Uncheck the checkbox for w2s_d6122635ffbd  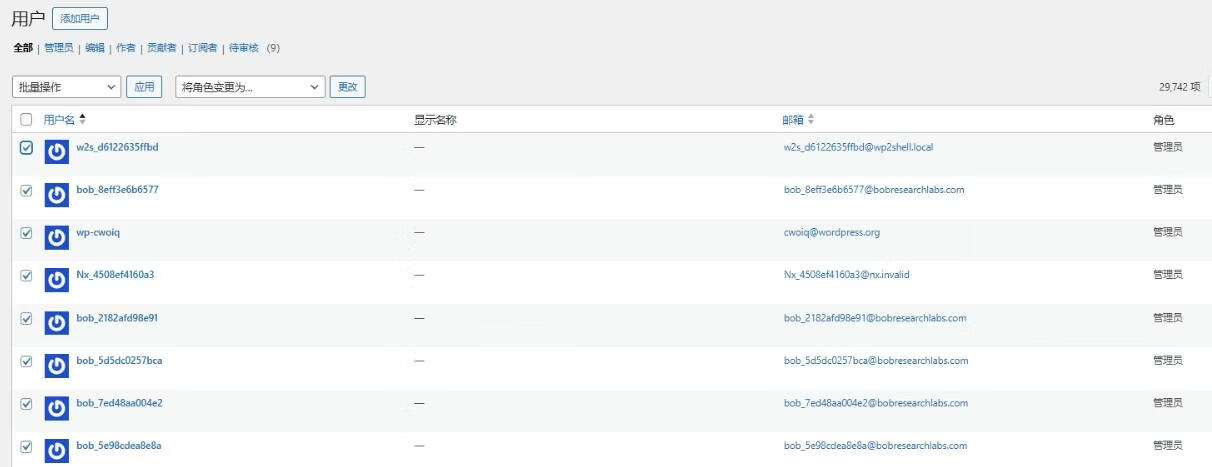coord(26,148)
